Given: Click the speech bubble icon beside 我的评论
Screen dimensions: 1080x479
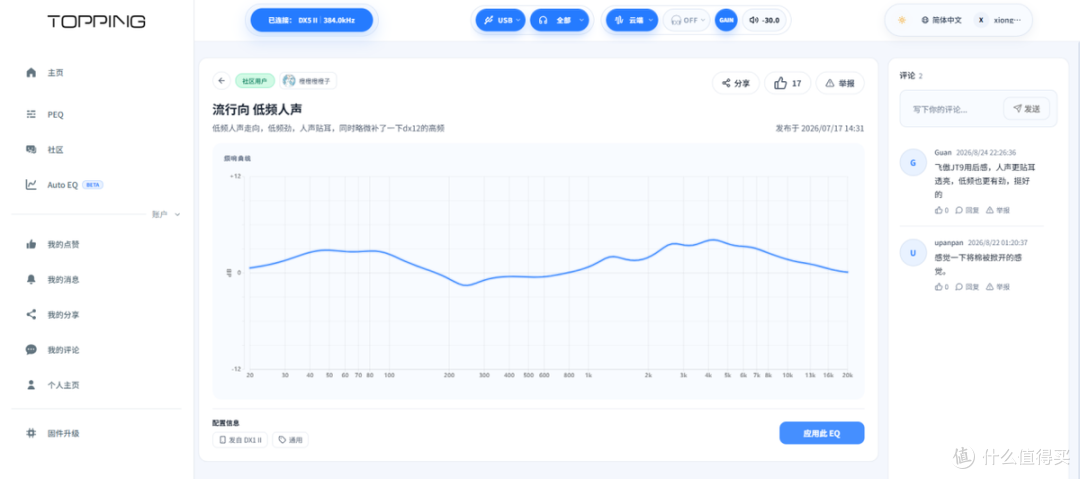Looking at the screenshot, I should click(x=30, y=349).
